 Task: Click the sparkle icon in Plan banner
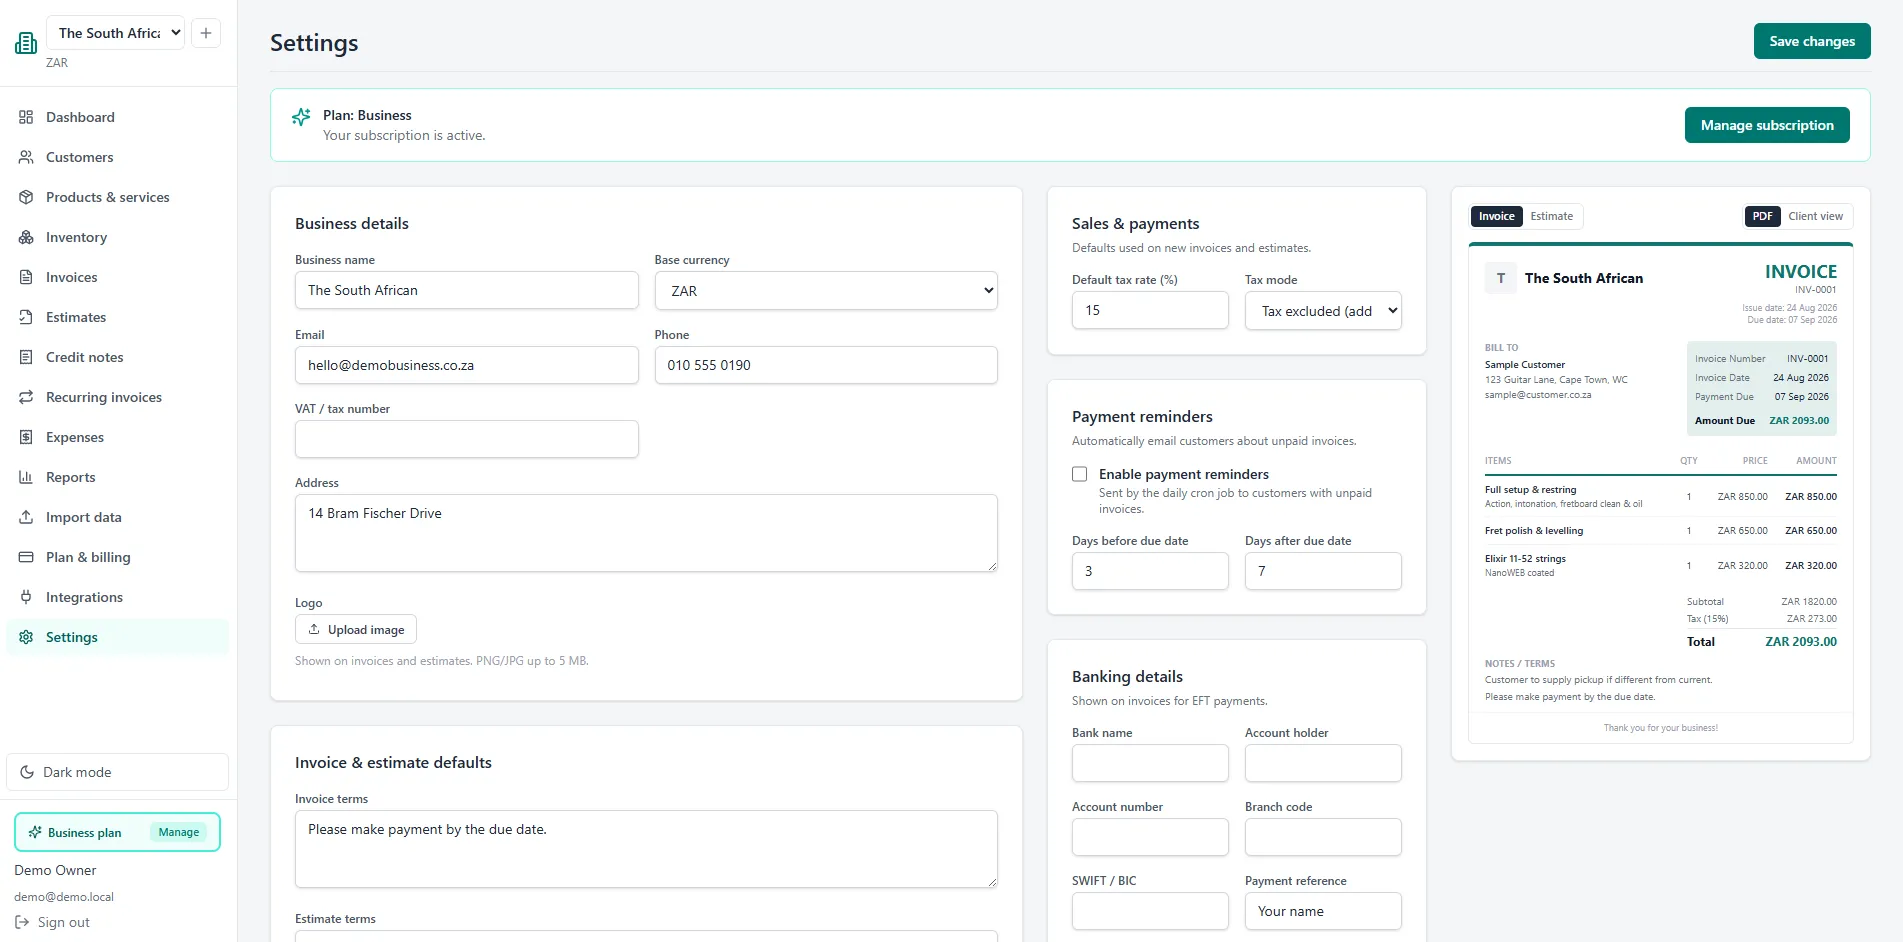click(301, 117)
